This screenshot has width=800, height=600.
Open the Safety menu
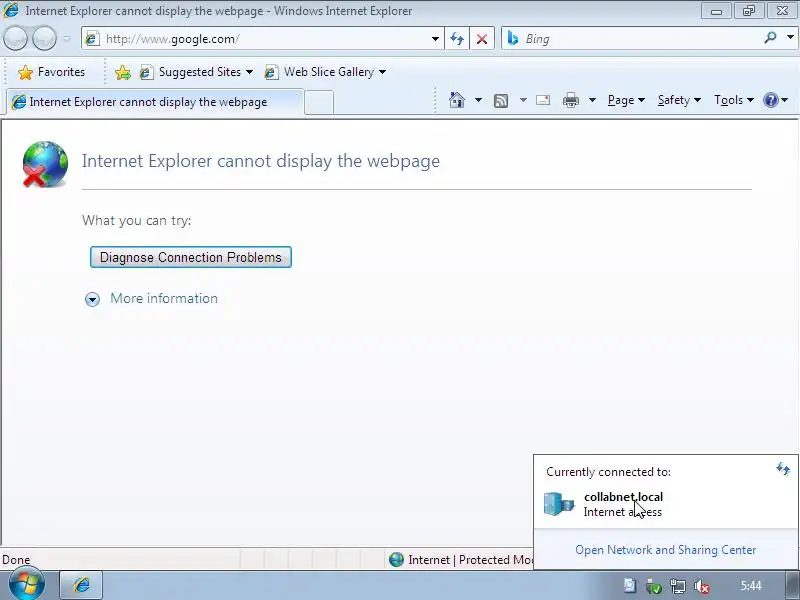679,100
